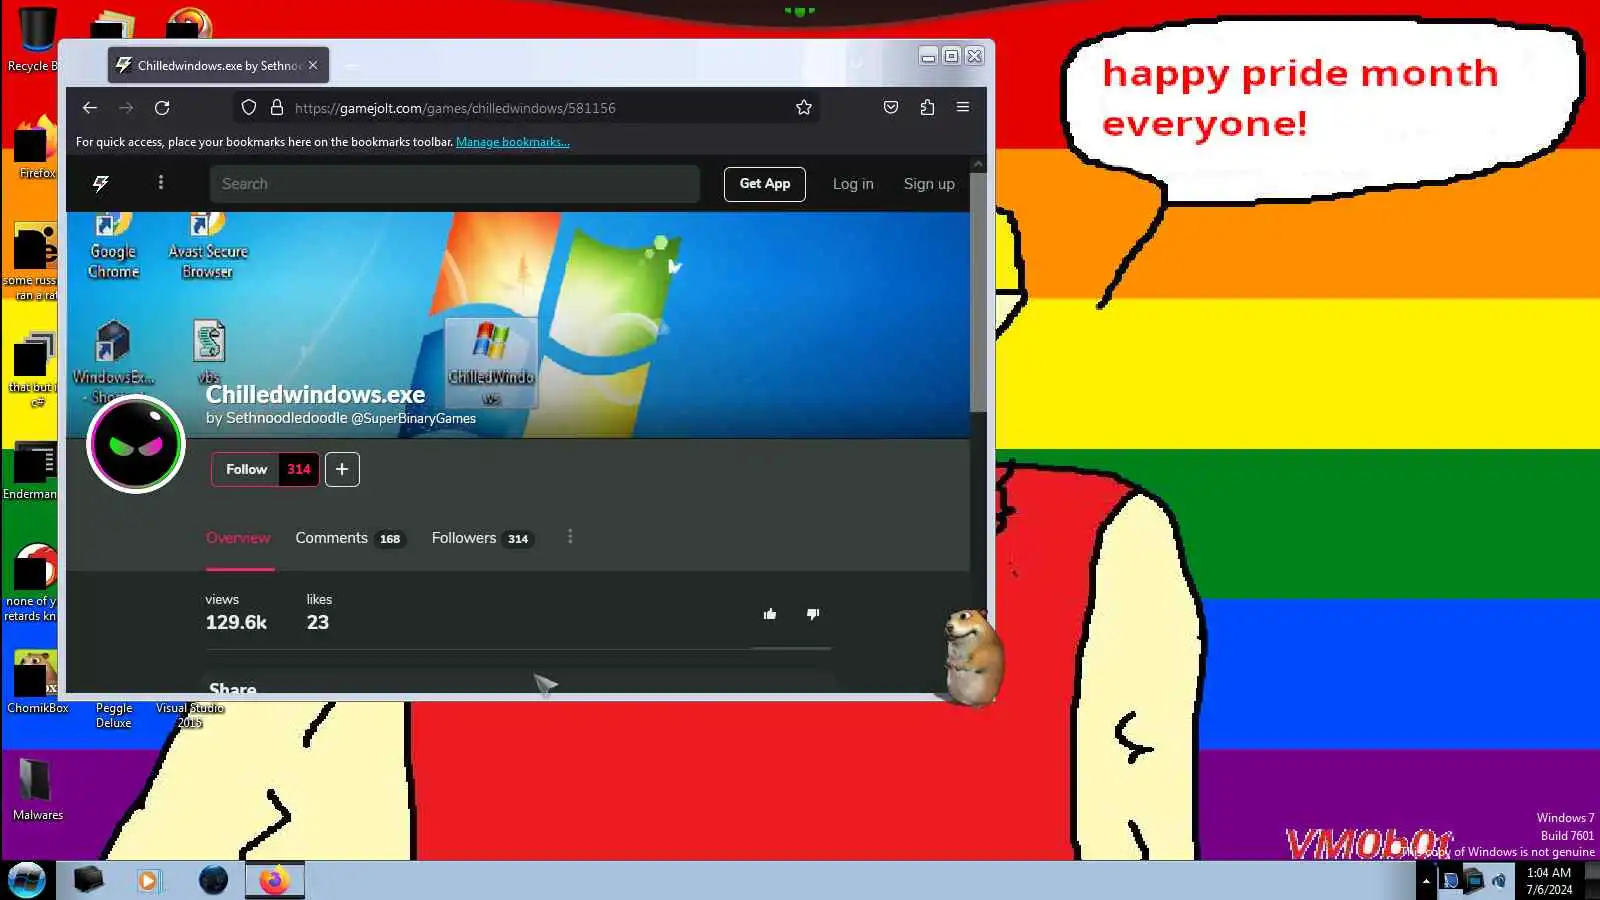1600x900 pixels.
Task: Maximize the Firefox window
Action: [952, 56]
